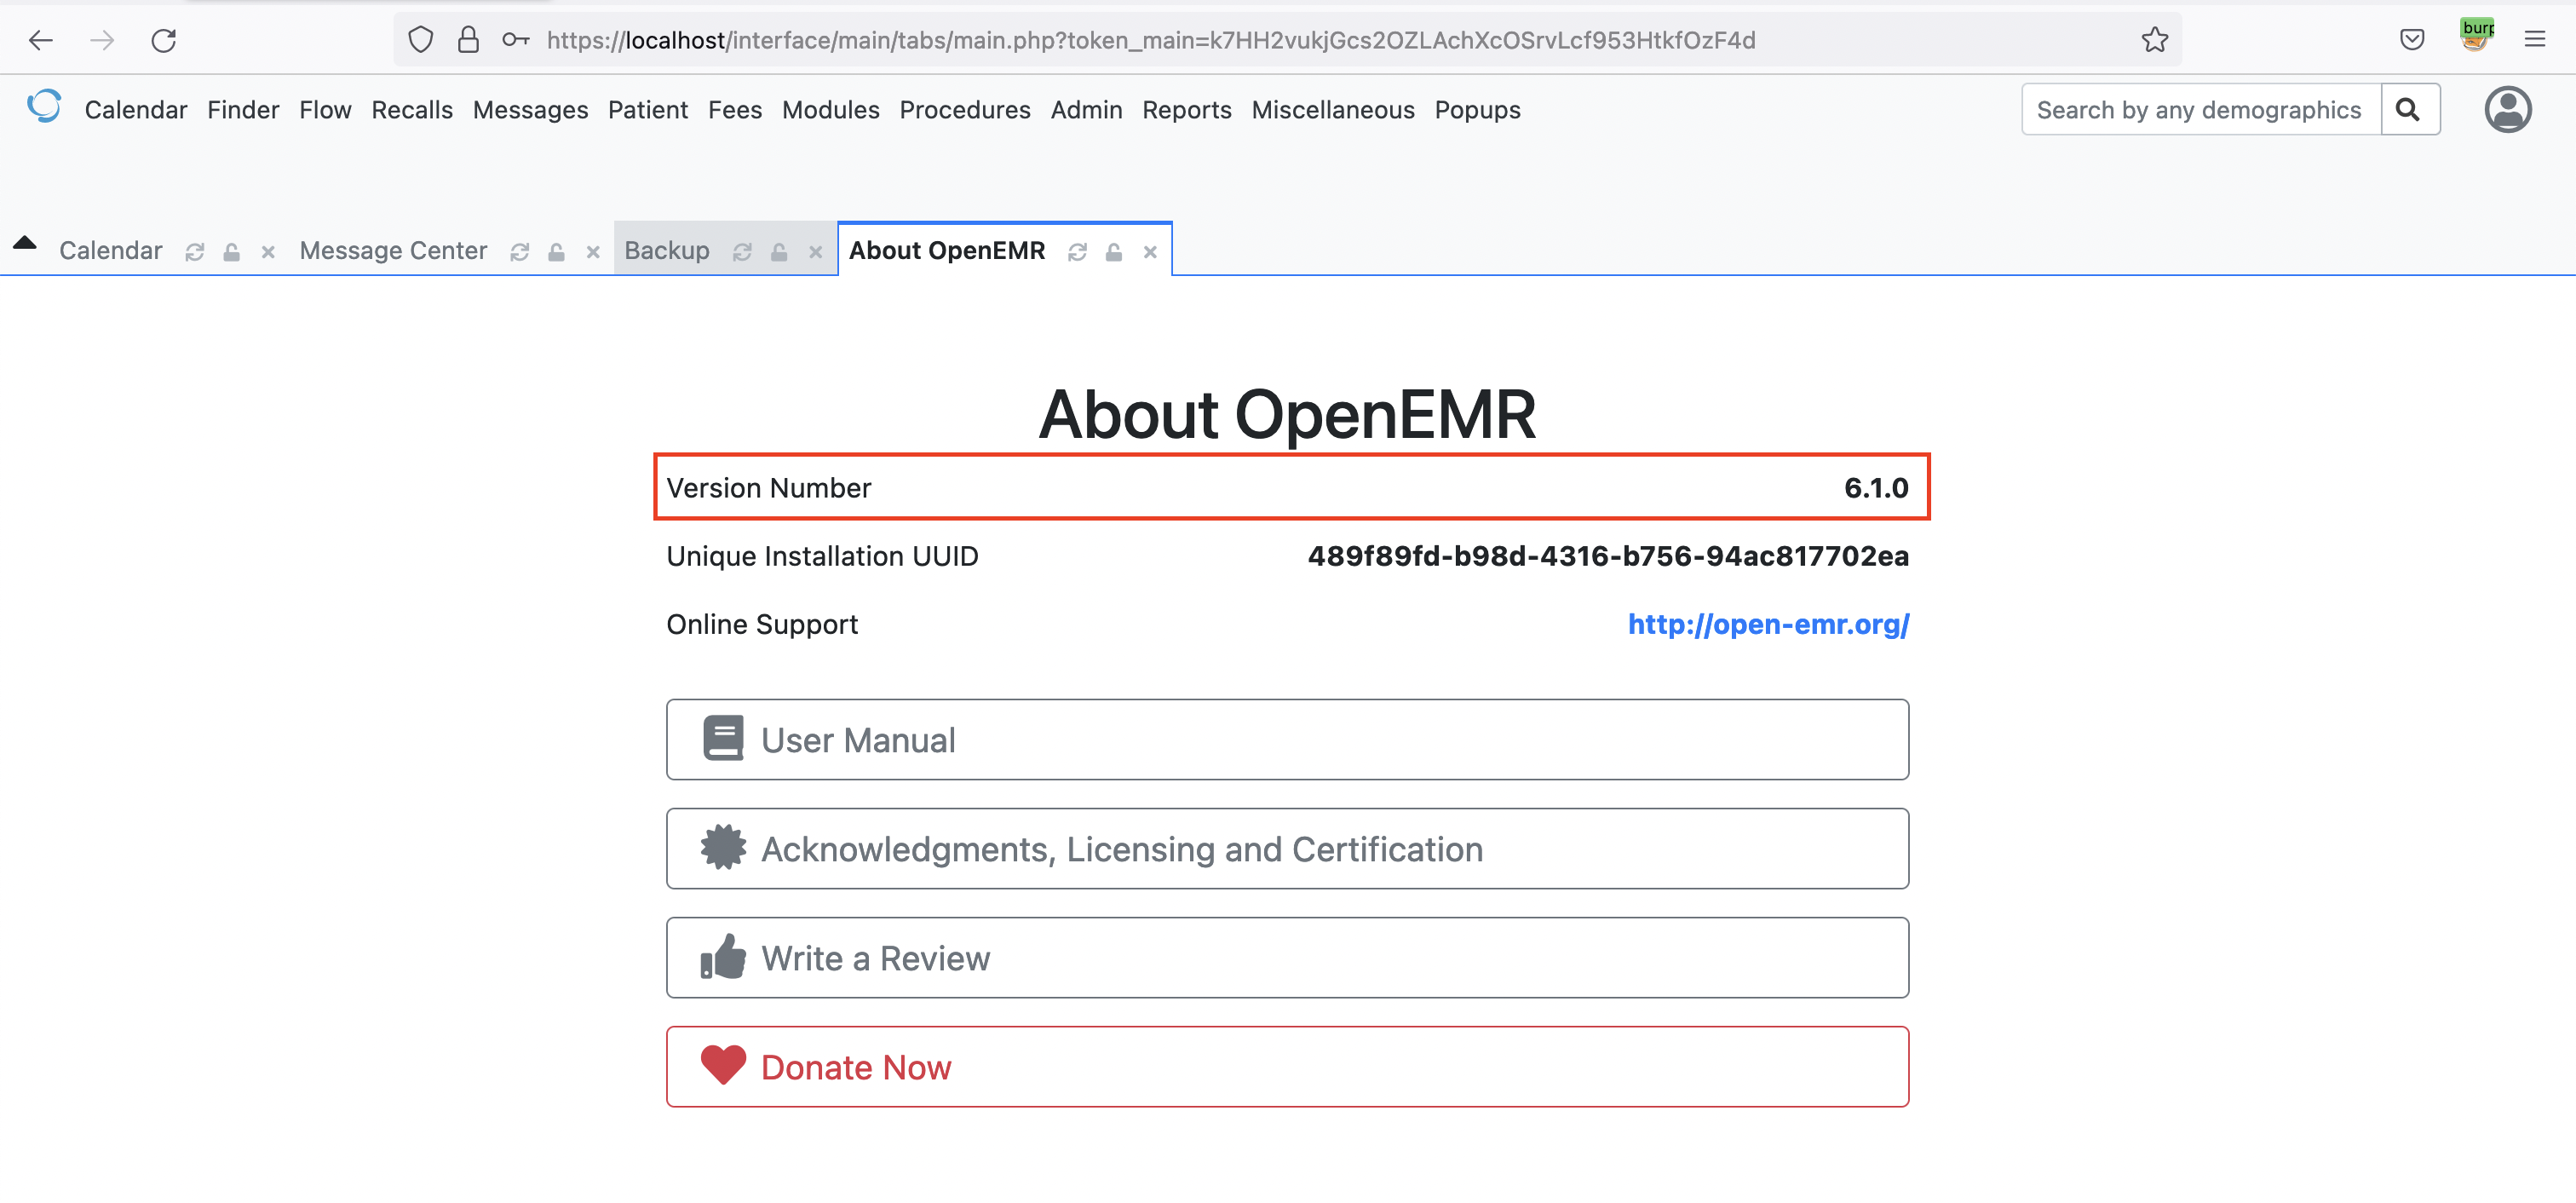Toggle lock on the Backup tab
The image size is (2576, 1203).
(779, 252)
